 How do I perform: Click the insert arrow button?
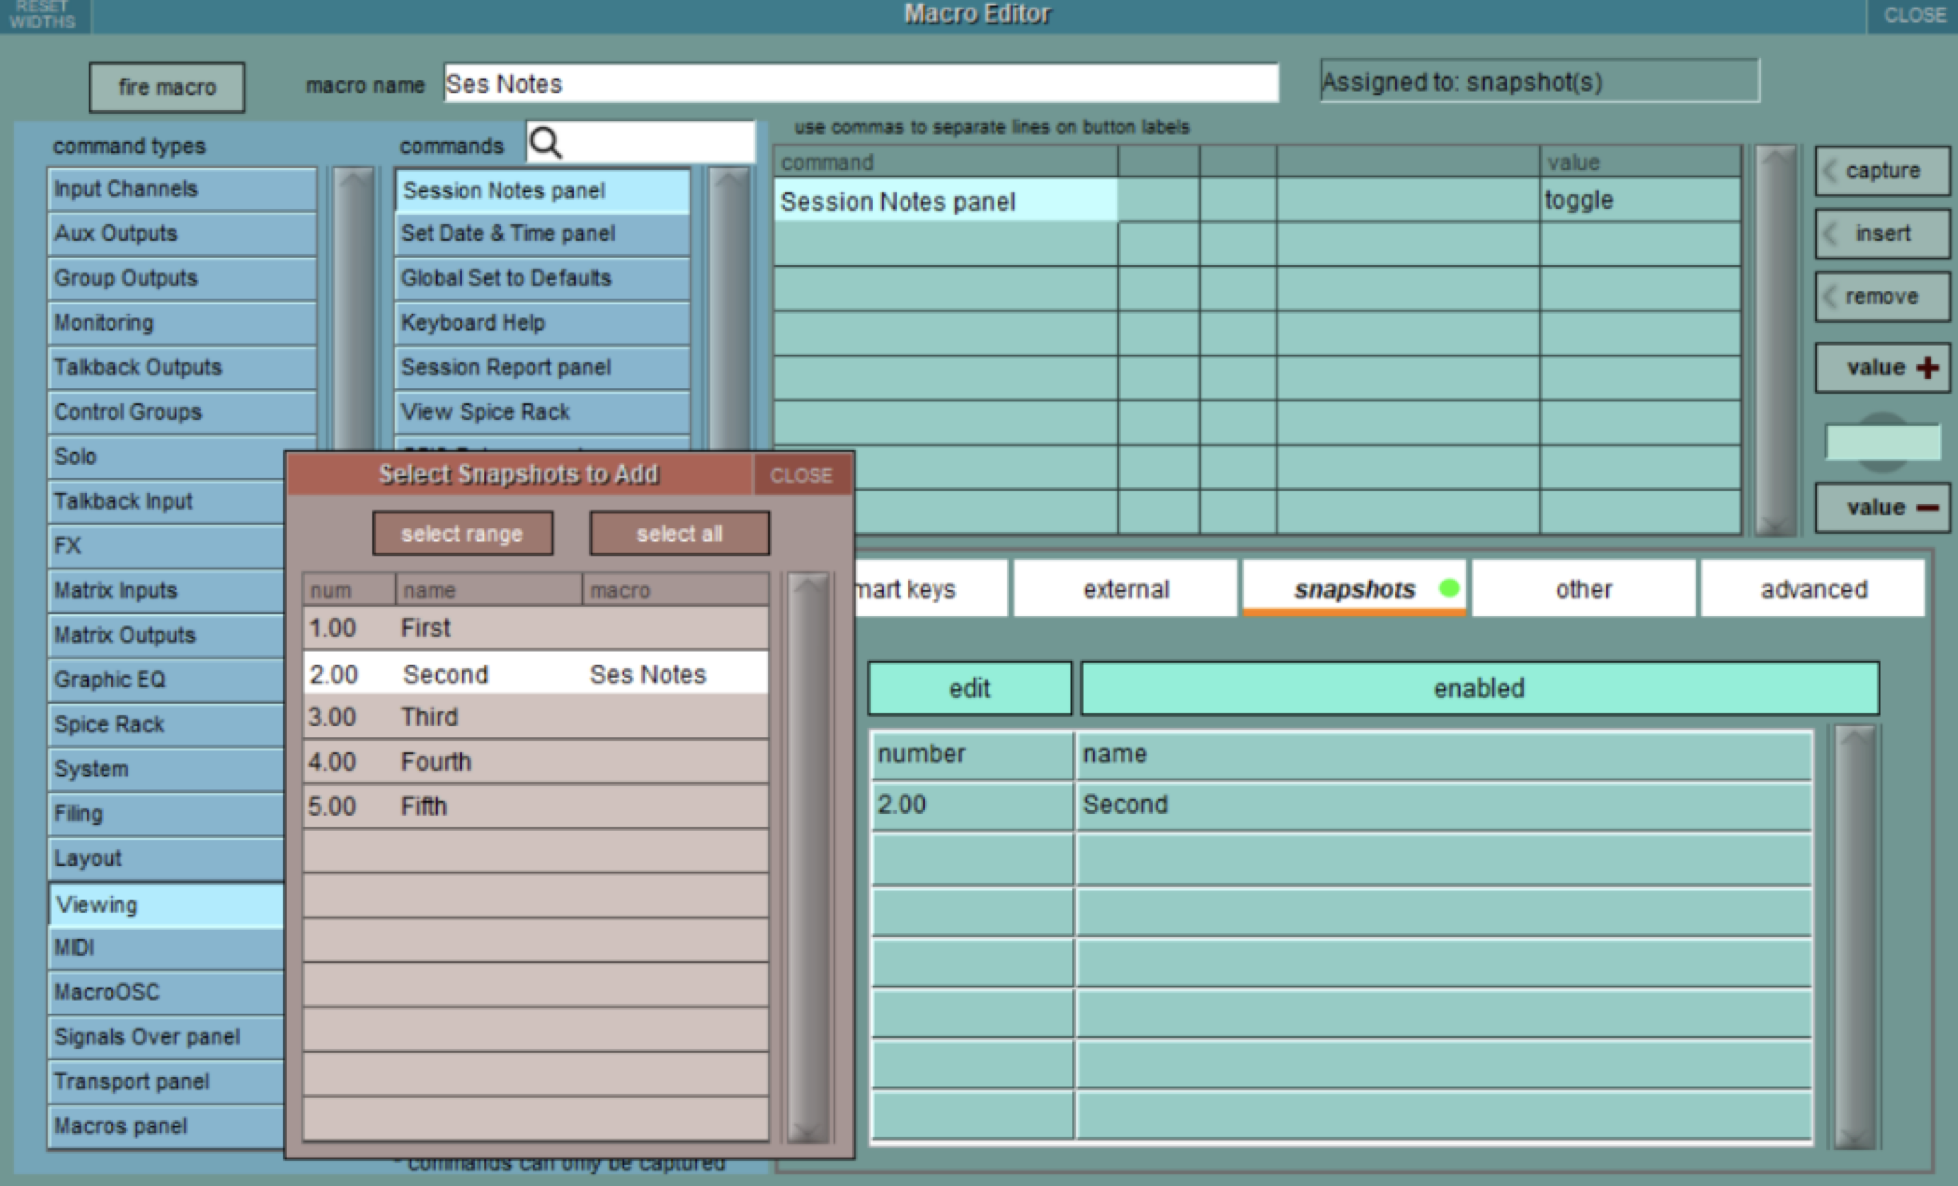(x=1881, y=234)
